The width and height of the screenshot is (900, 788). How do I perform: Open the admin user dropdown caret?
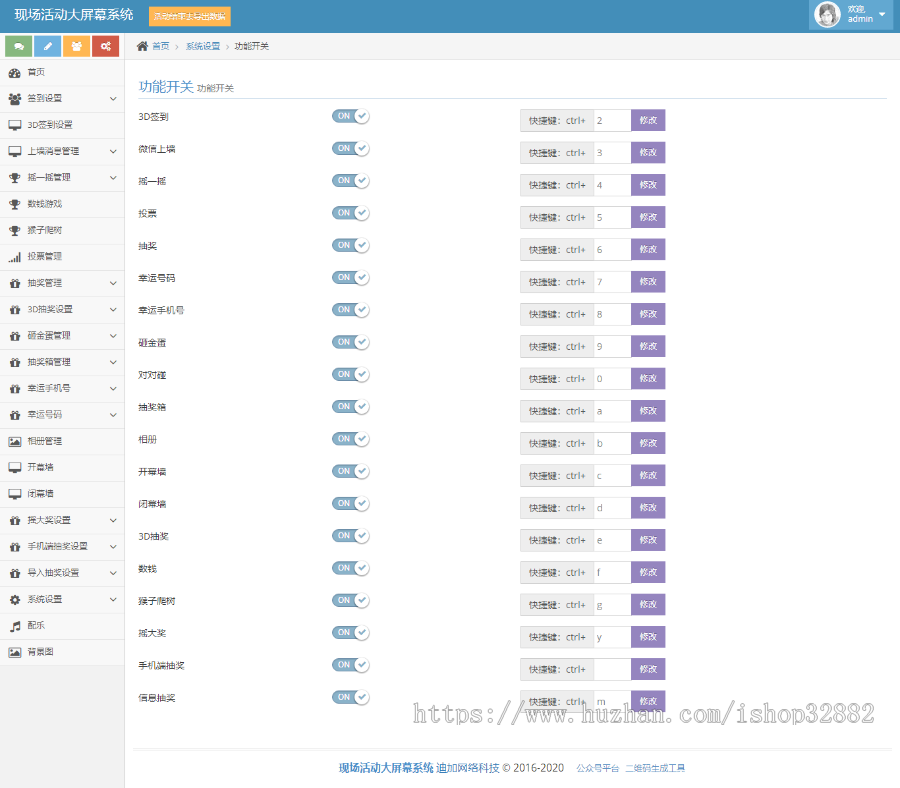tap(882, 14)
